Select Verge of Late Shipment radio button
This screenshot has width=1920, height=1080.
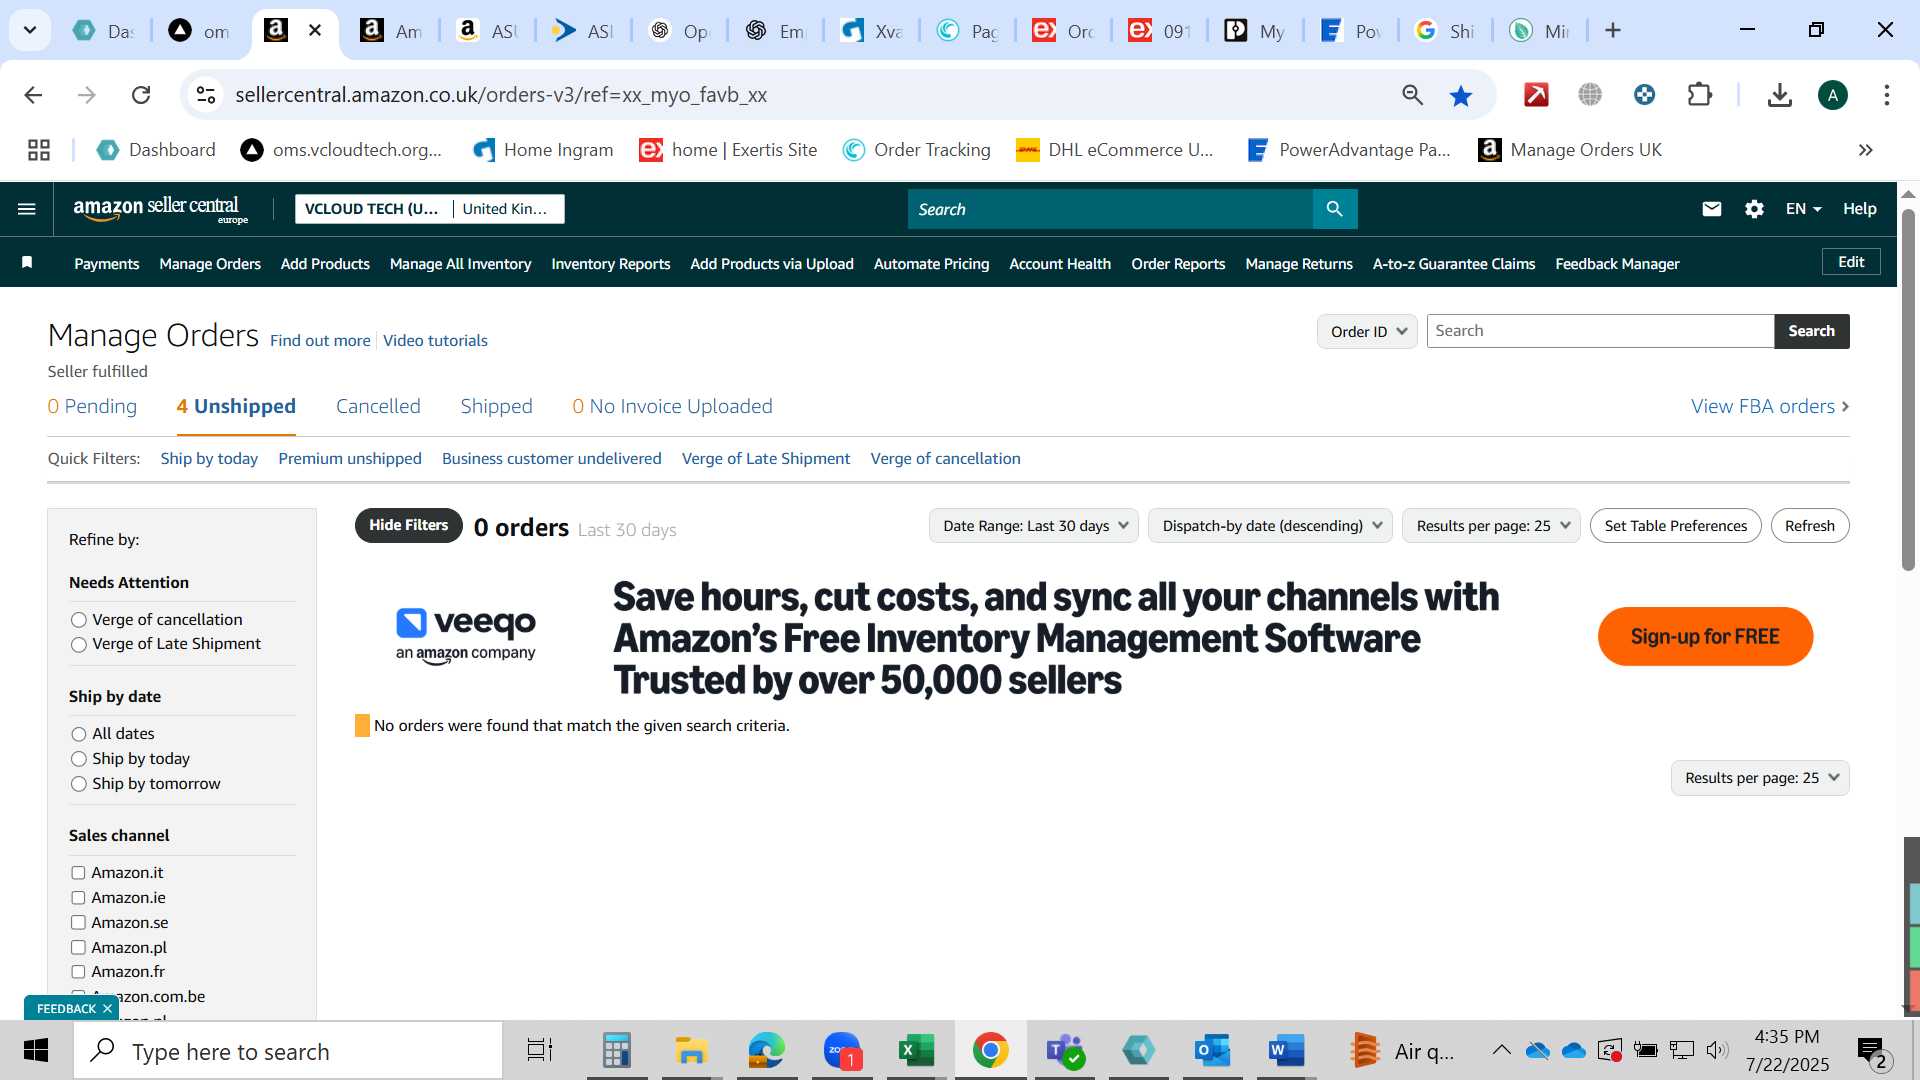coord(79,645)
